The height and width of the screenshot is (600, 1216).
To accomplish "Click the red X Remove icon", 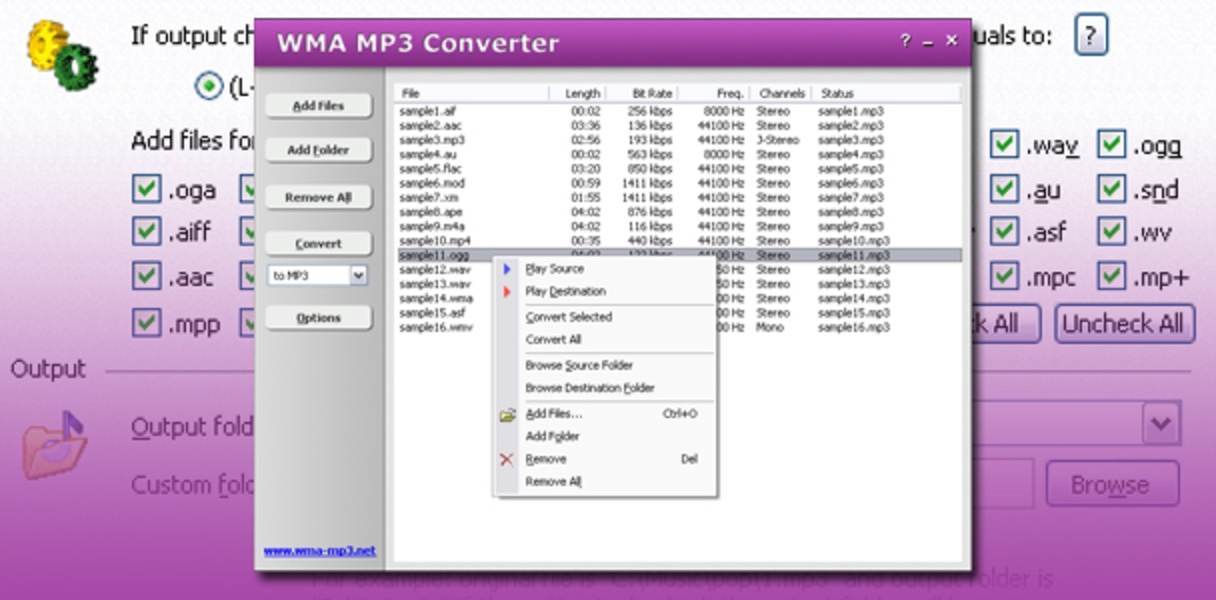I will pyautogui.click(x=506, y=460).
